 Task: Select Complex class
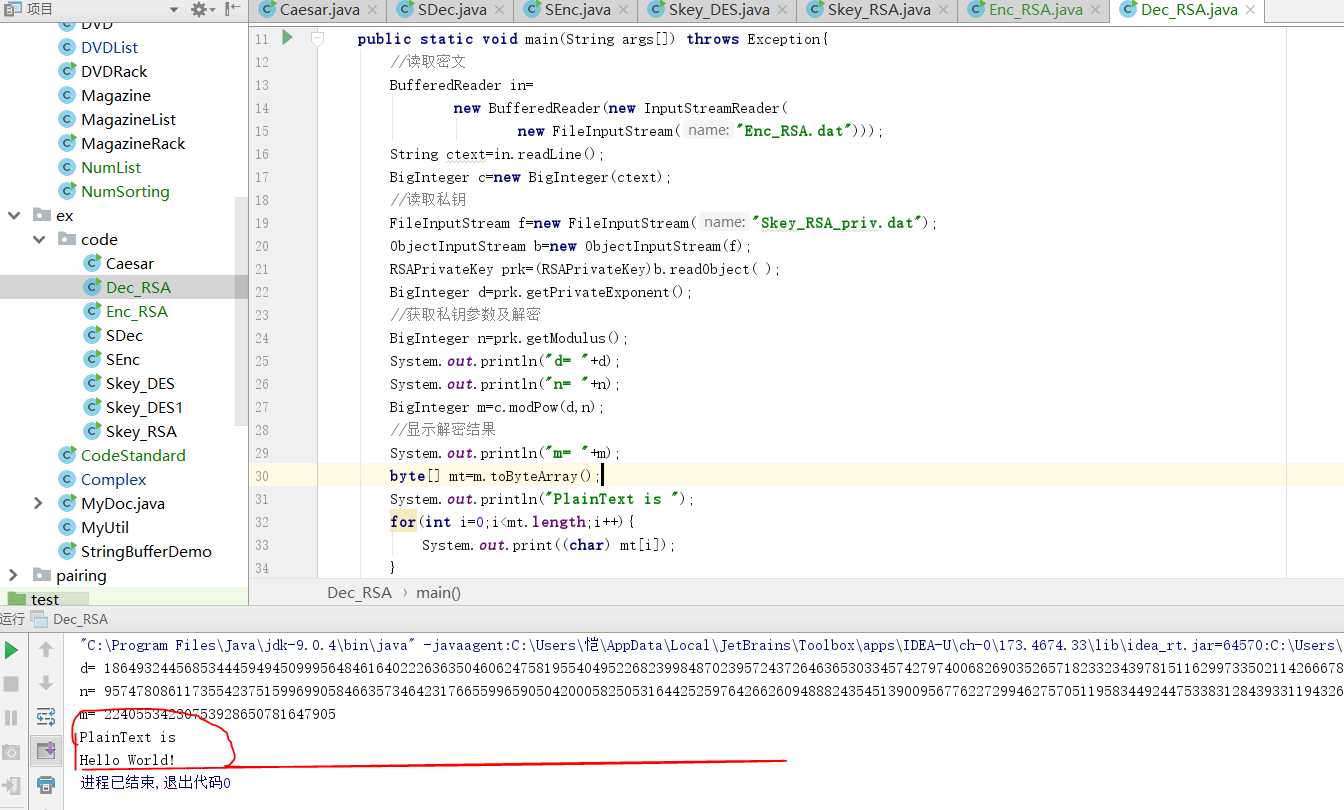point(113,479)
